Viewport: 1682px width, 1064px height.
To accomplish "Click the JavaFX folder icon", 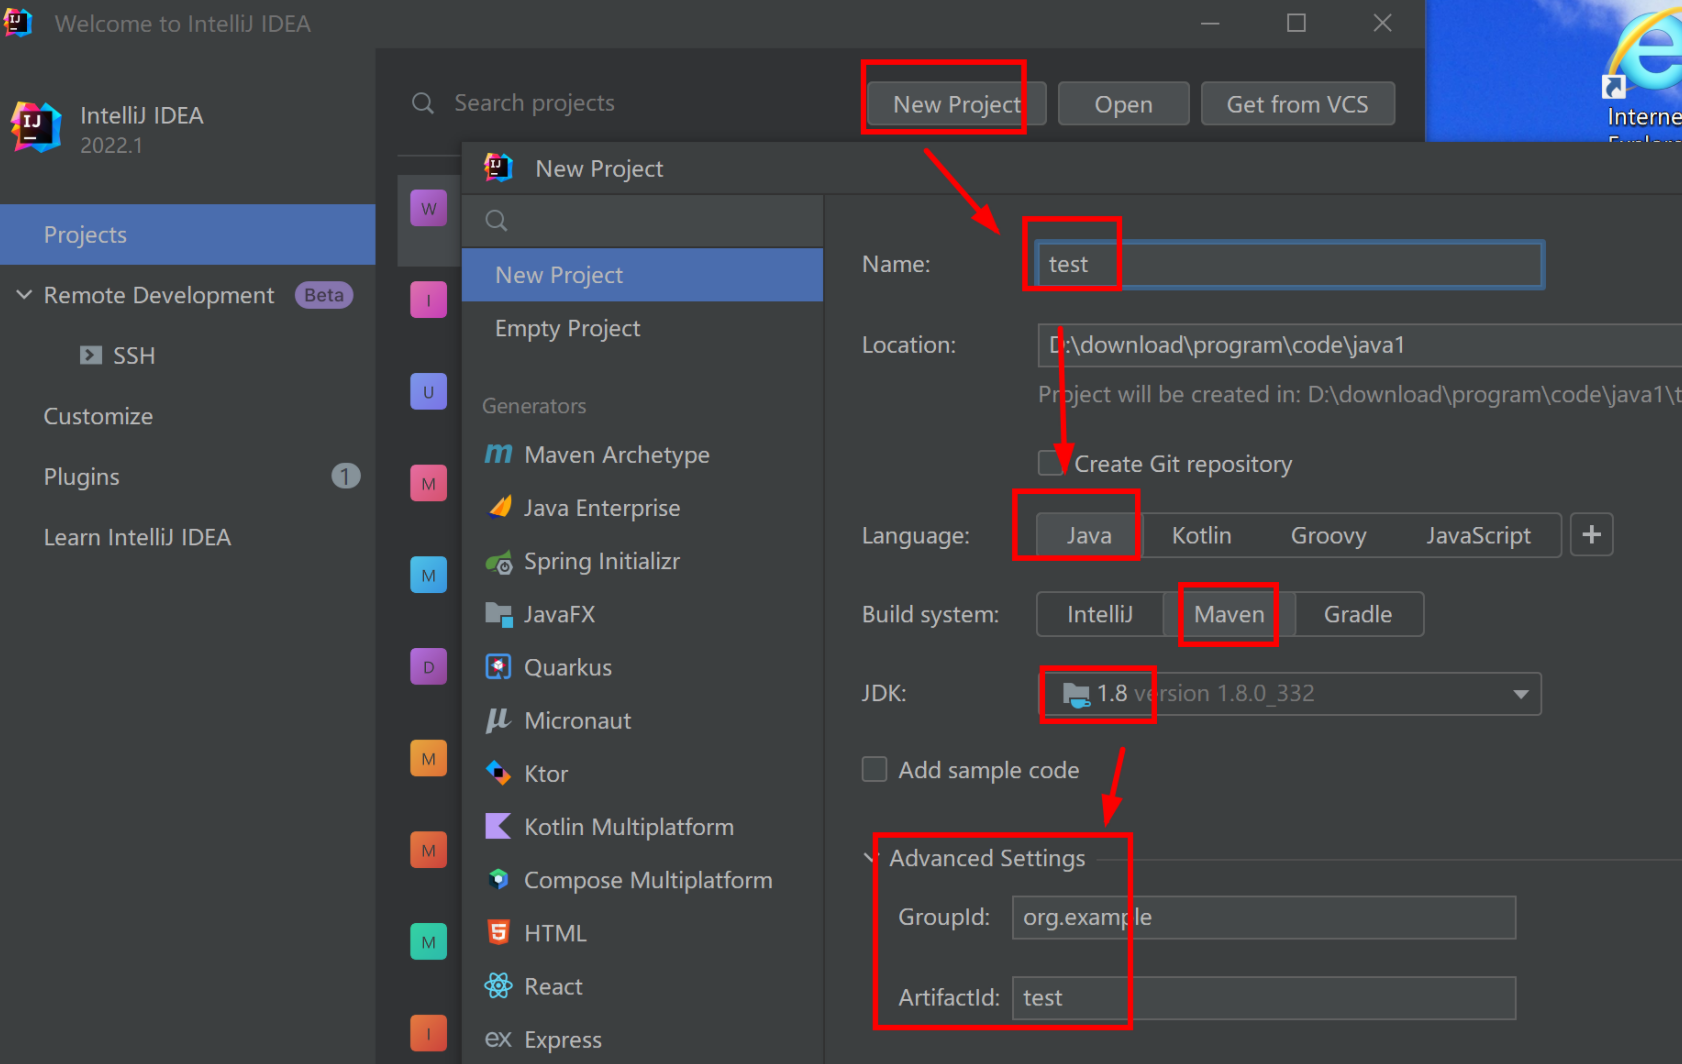I will [499, 614].
